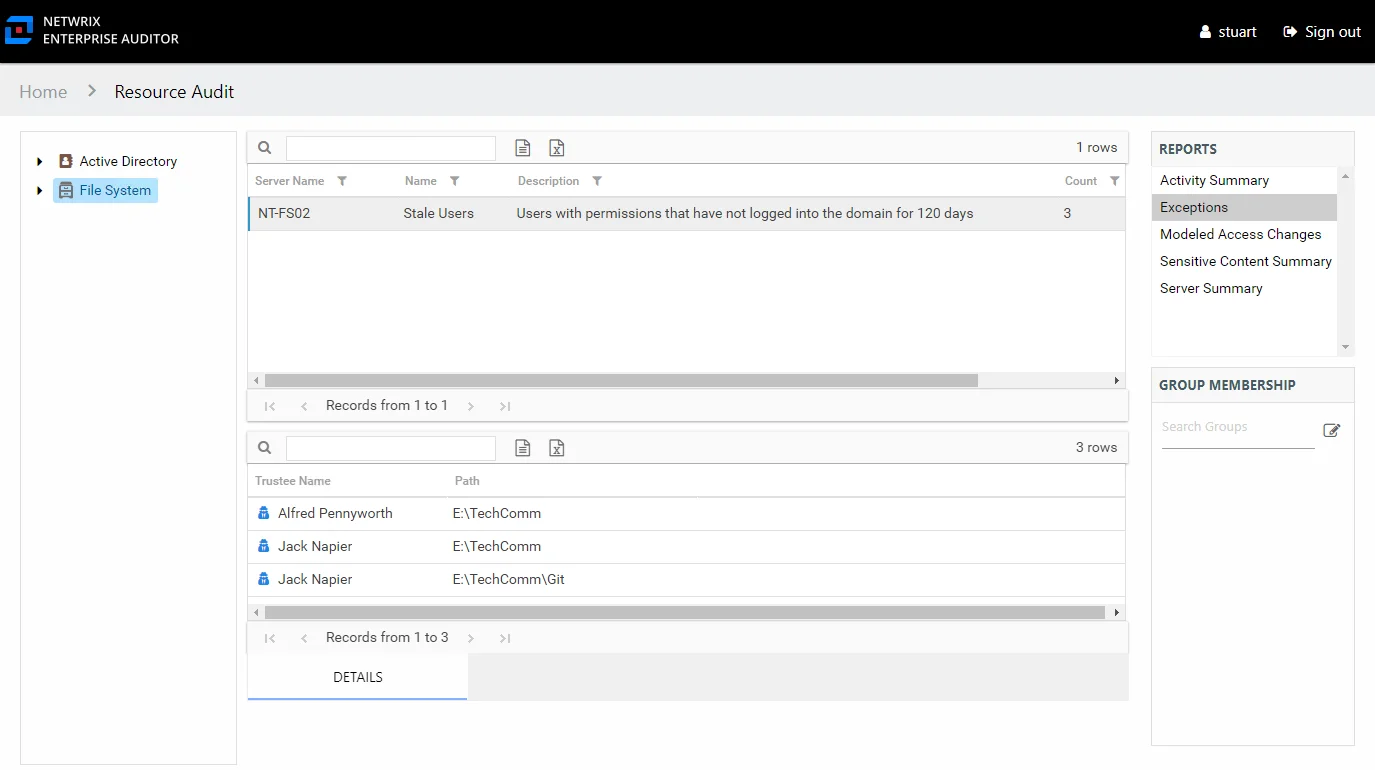Click the user icon beside Alfred Pennyworth
Viewport: 1375px width, 770px height.
click(x=264, y=513)
